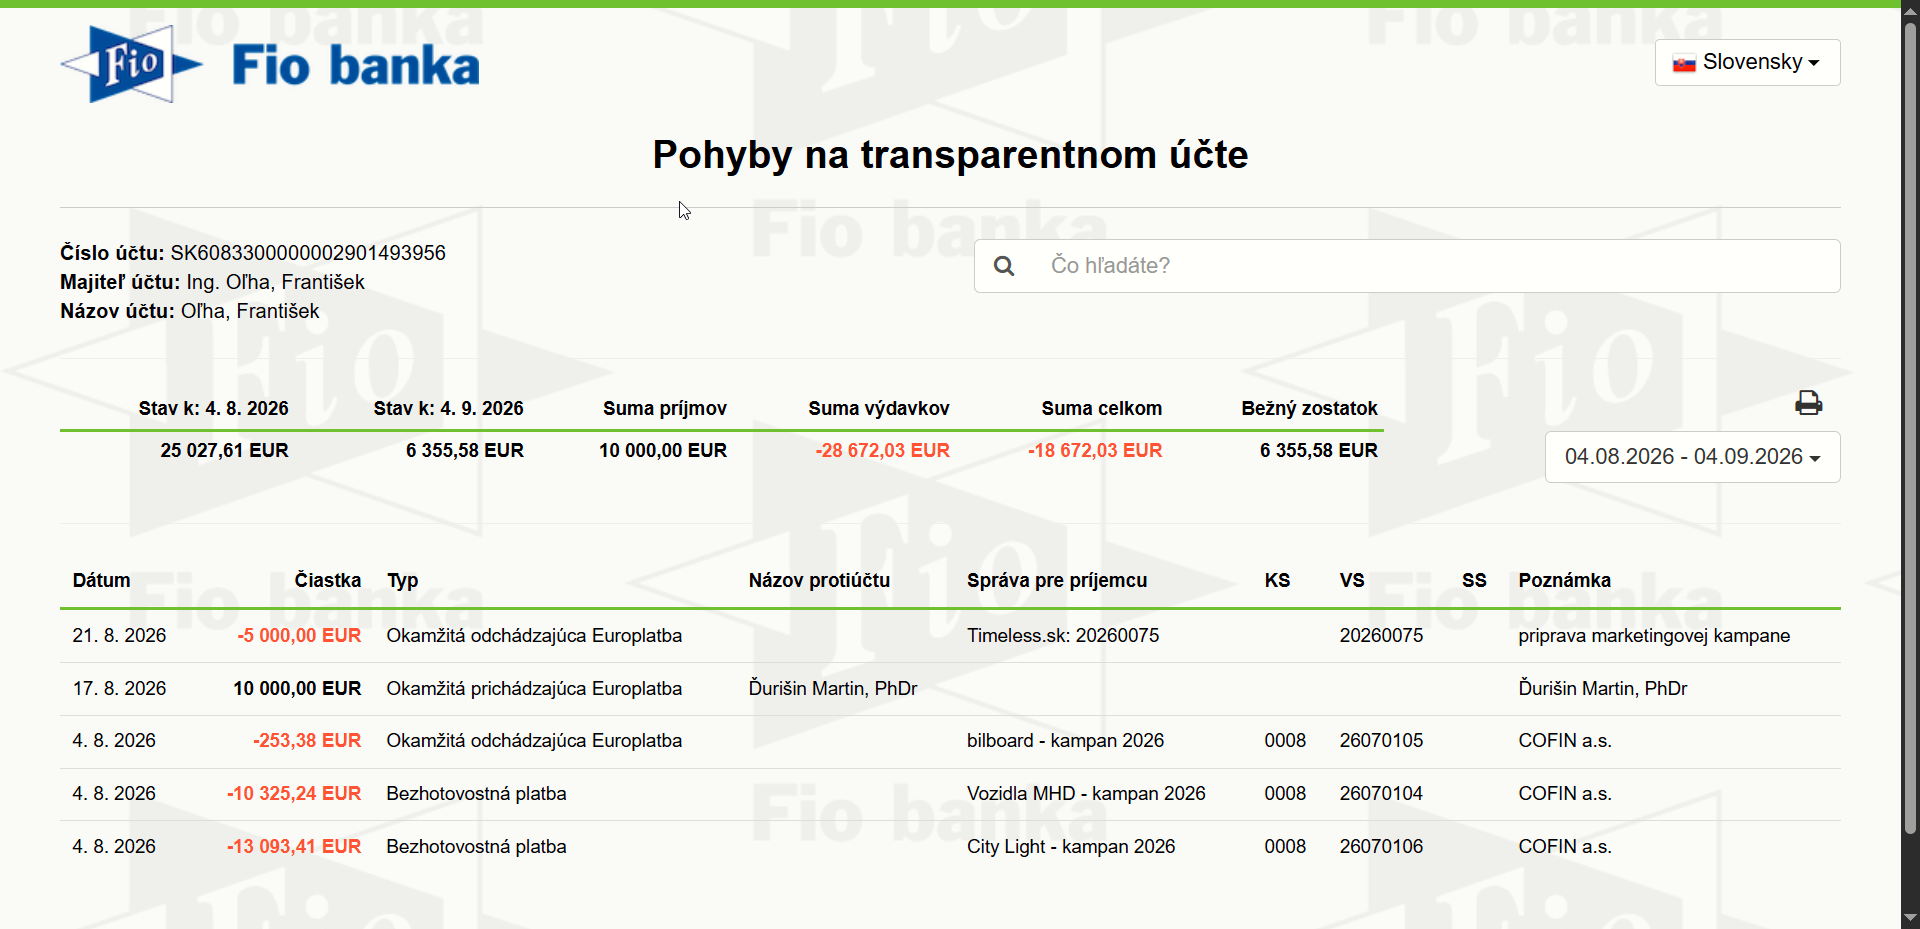Viewport: 1920px width, 929px height.
Task: Select the 21. 8. 2026 transaction row
Action: 950,636
